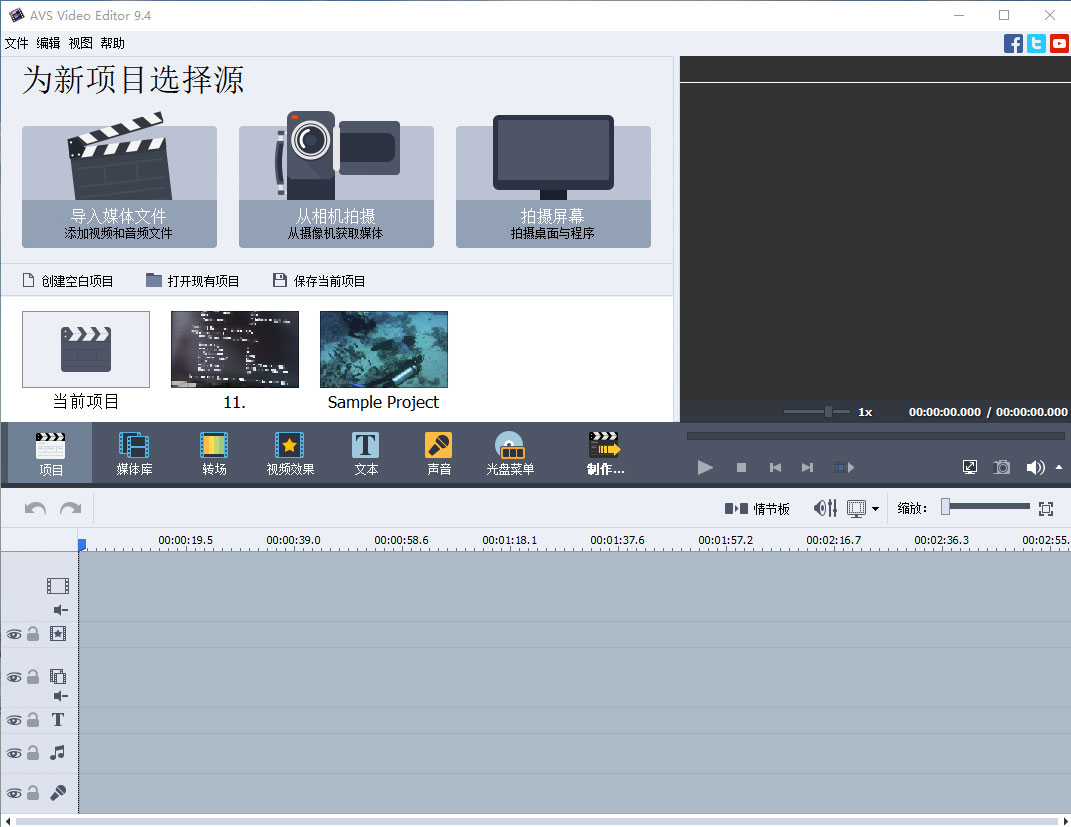Take a snapshot with the camera icon
Viewport: 1071px width, 827px height.
(1001, 467)
